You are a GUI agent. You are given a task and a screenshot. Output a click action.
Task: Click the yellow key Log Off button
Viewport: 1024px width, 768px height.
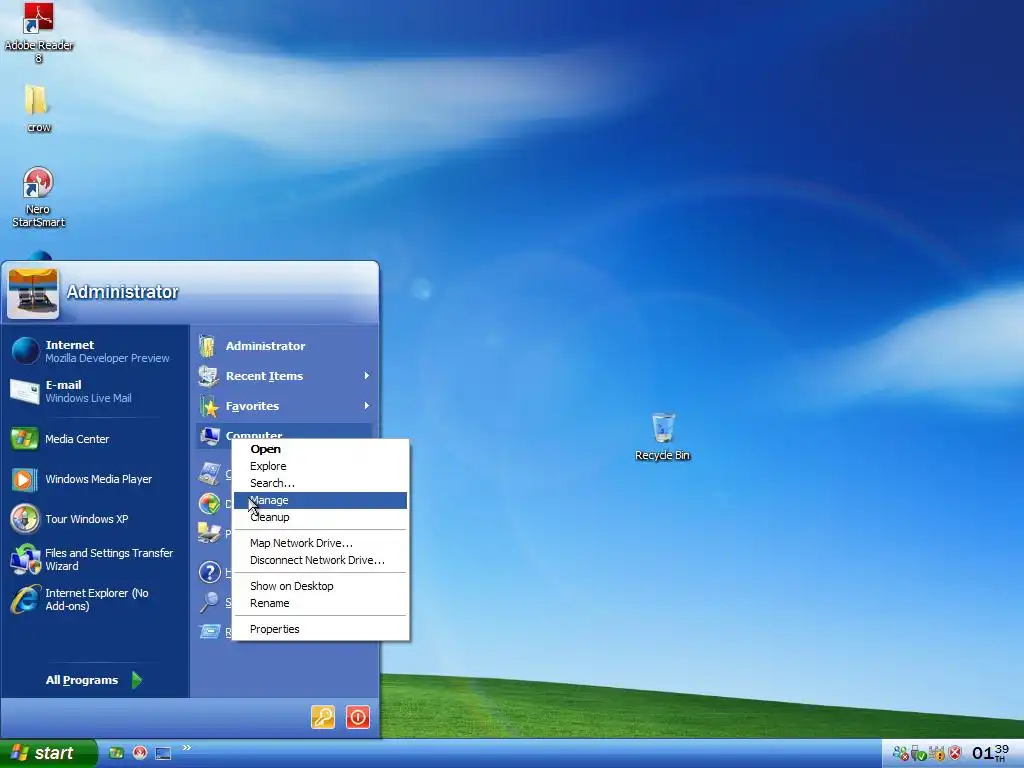[x=323, y=717]
